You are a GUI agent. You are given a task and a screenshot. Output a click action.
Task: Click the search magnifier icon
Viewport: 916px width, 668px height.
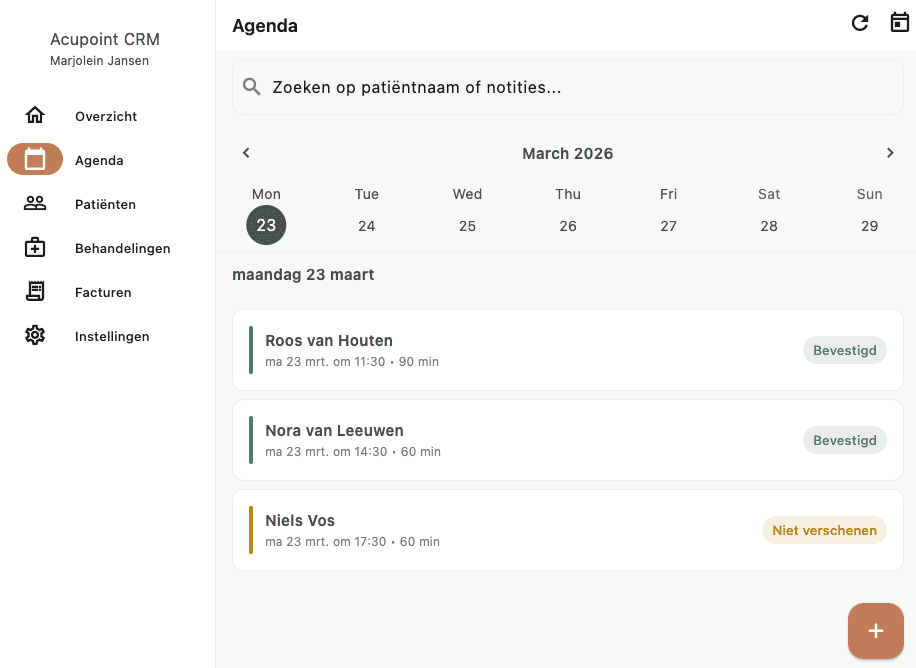[x=251, y=87]
